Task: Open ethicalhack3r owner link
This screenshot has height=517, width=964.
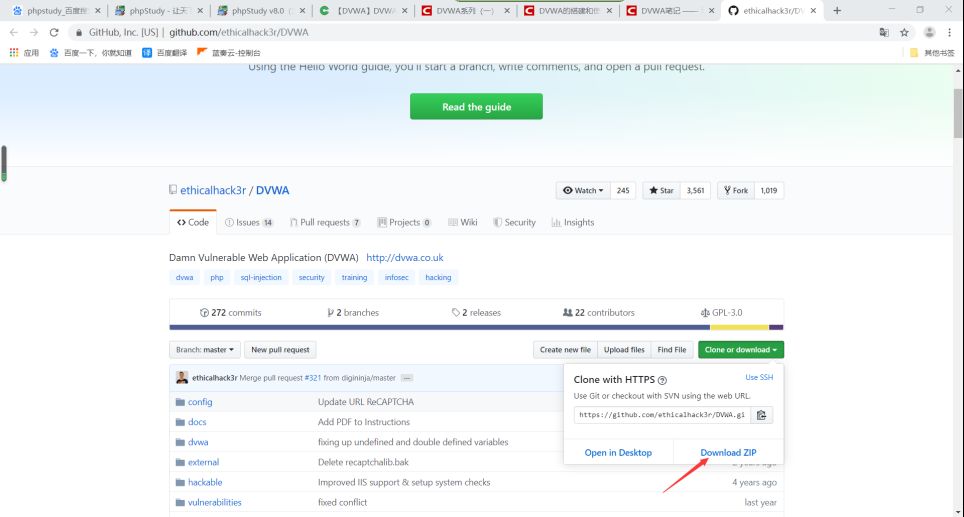Action: pyautogui.click(x=213, y=191)
